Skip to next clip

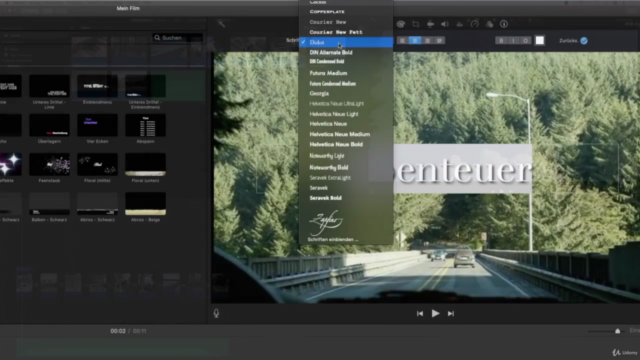coord(451,313)
